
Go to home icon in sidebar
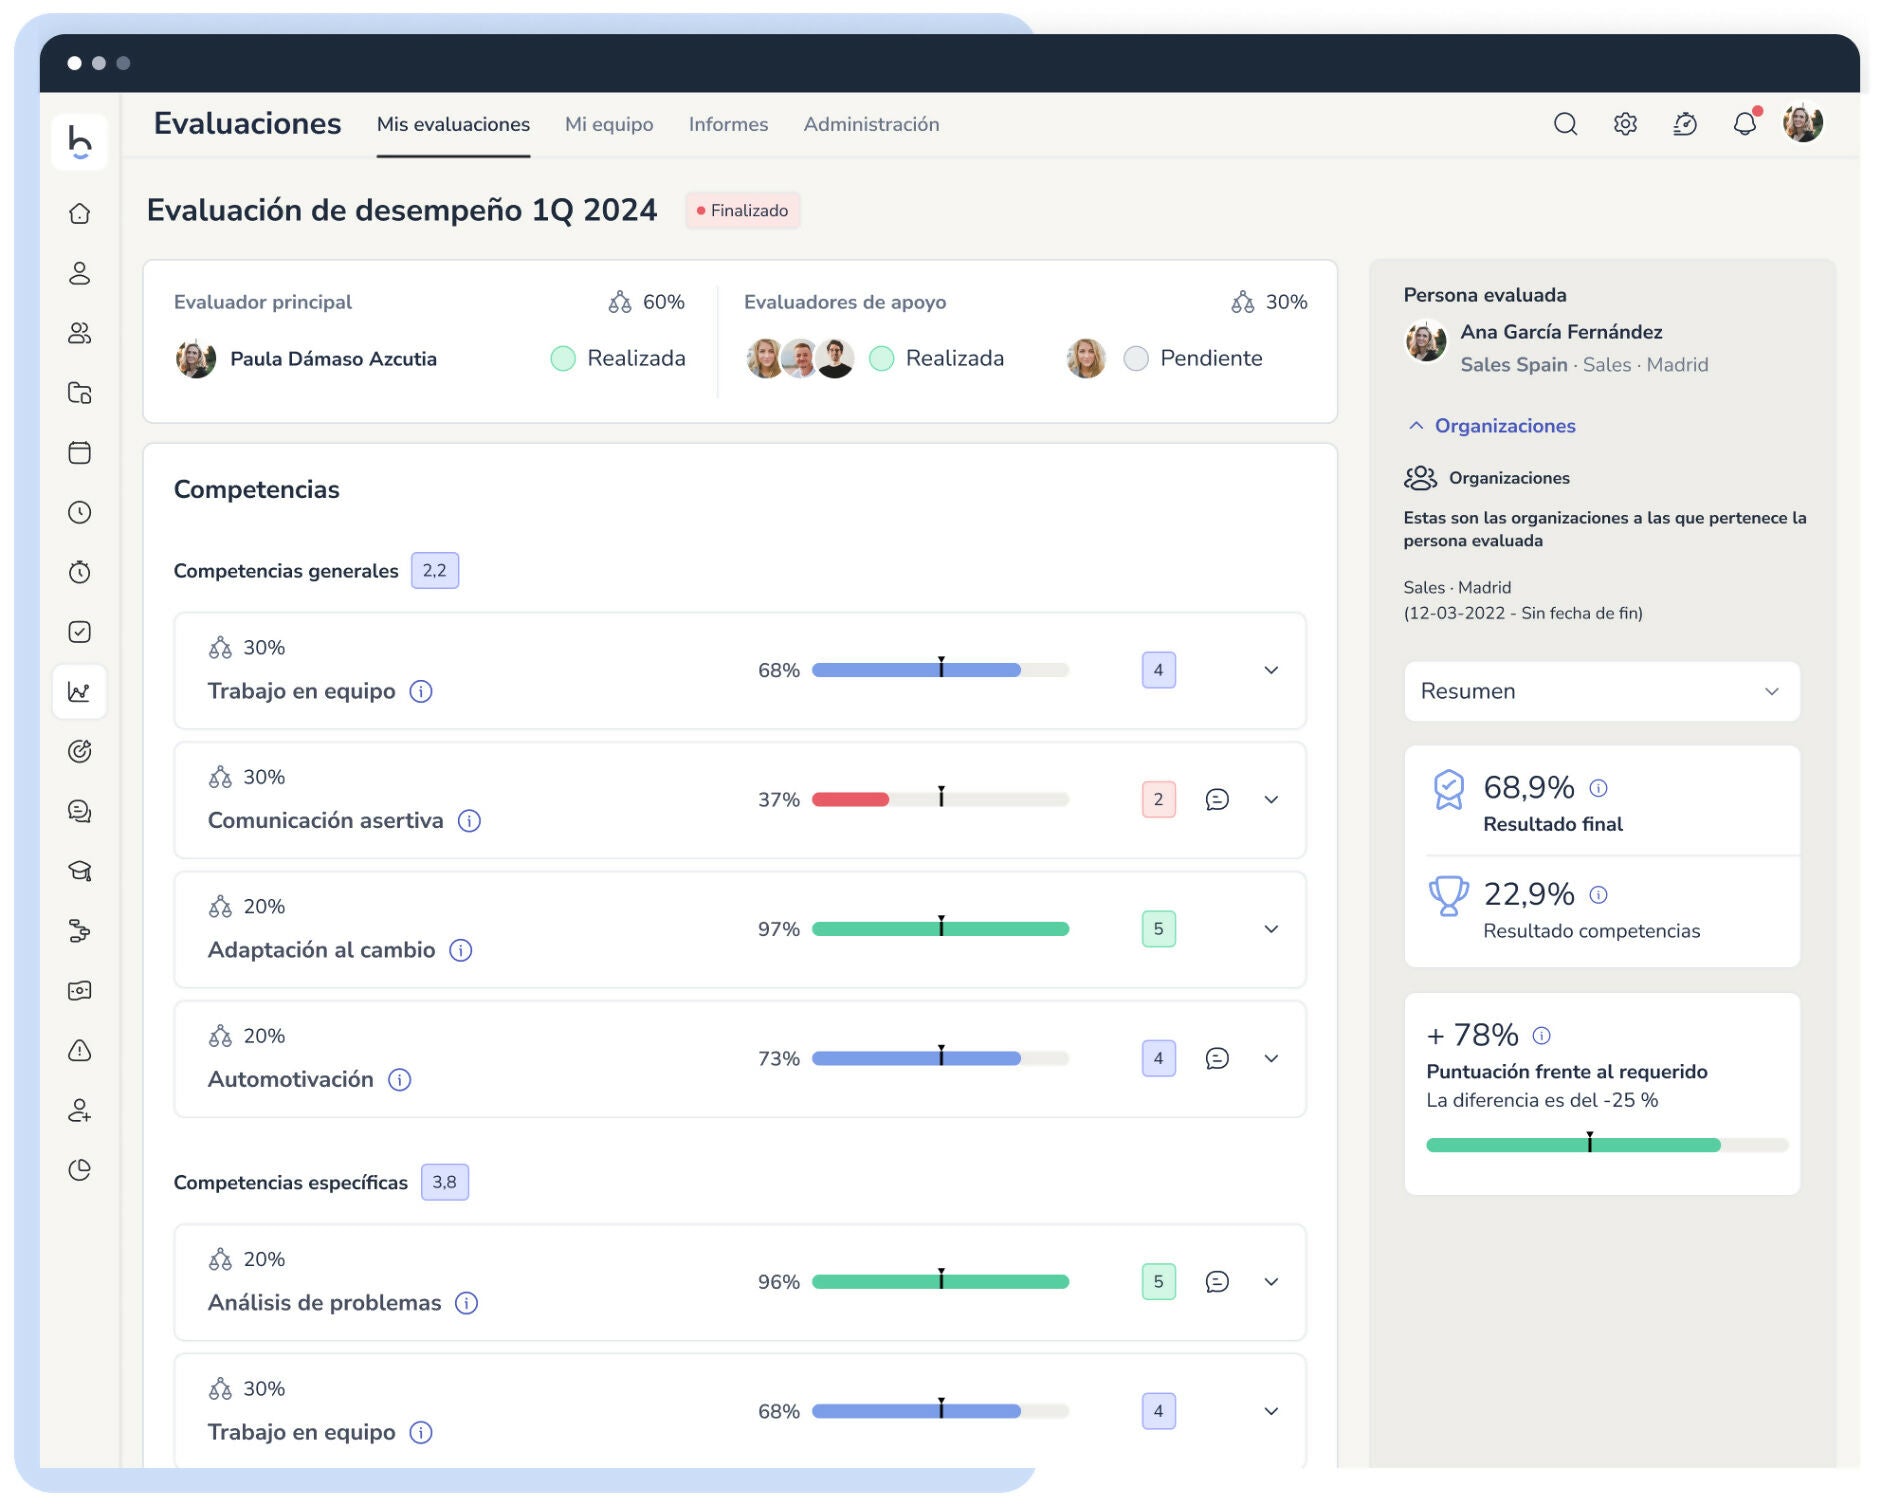point(80,214)
